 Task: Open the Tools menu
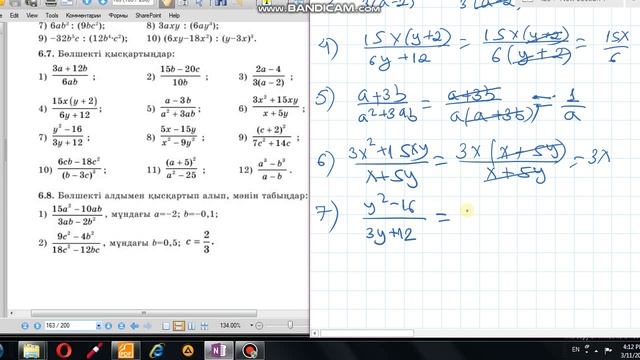[x=52, y=16]
